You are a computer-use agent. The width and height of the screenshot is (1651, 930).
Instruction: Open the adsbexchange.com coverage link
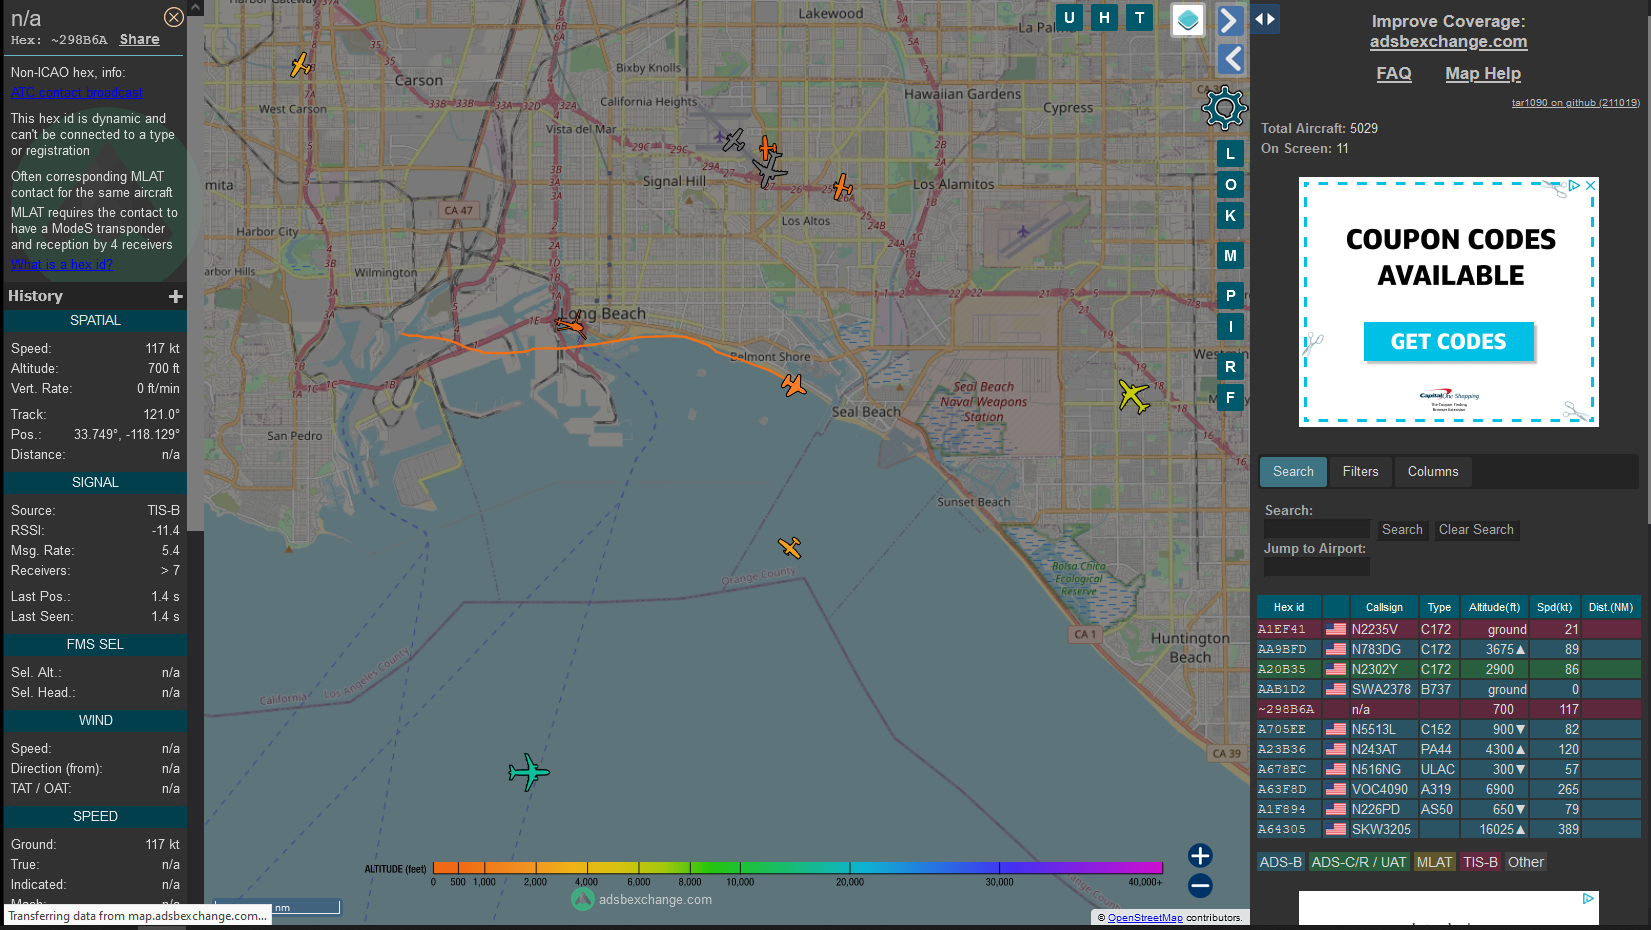point(1448,42)
